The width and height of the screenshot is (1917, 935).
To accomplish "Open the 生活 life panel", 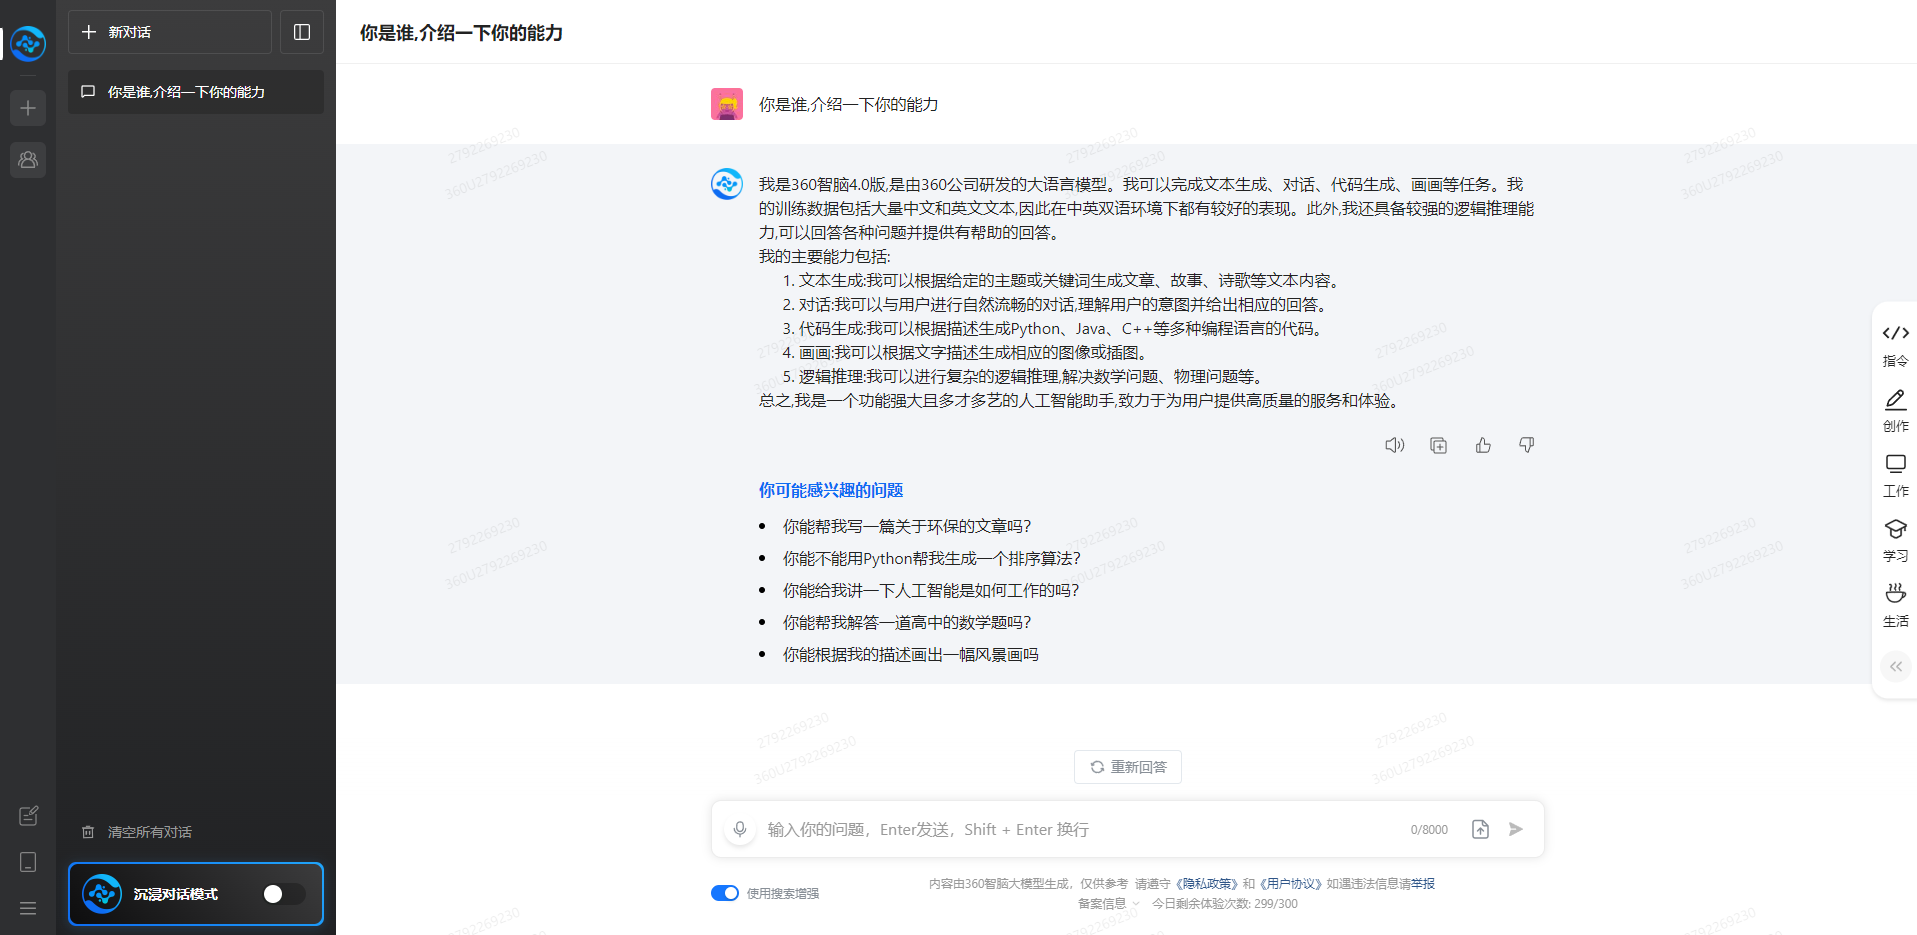I will tap(1896, 605).
